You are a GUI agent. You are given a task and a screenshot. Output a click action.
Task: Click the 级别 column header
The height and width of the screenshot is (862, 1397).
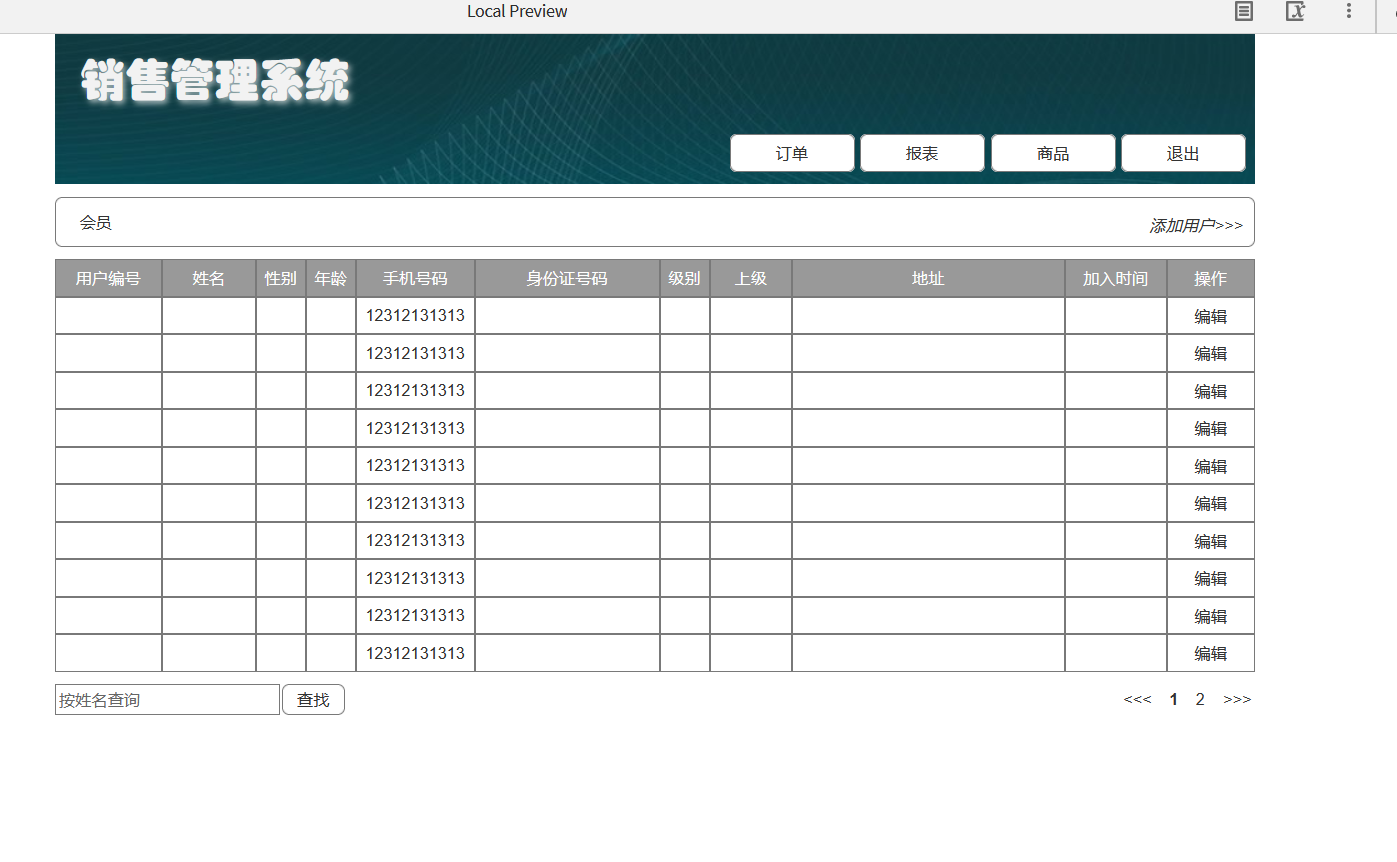[685, 278]
